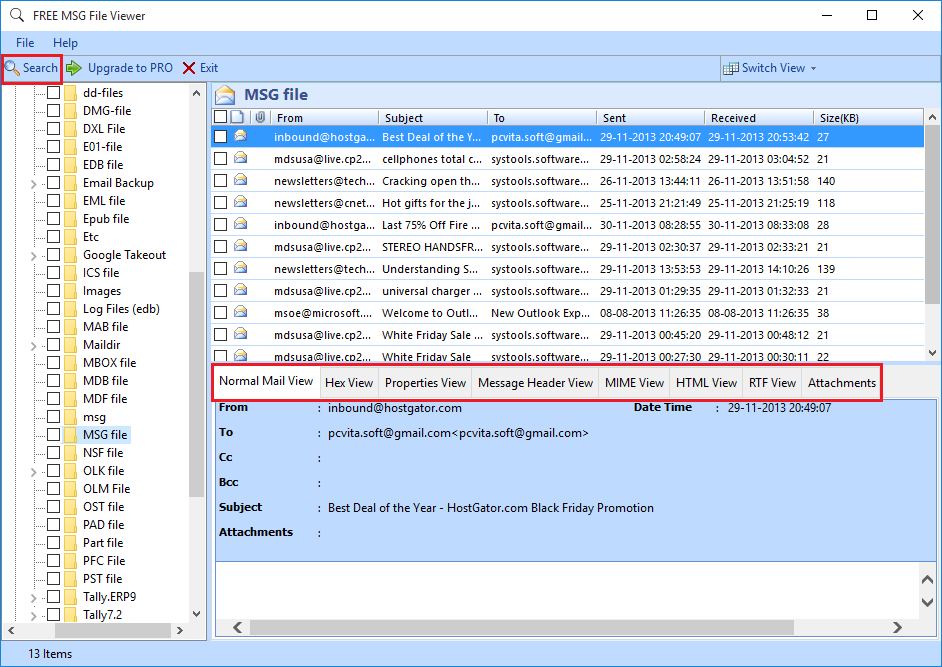This screenshot has width=942, height=667.
Task: Open the Attachments tab
Action: point(841,383)
